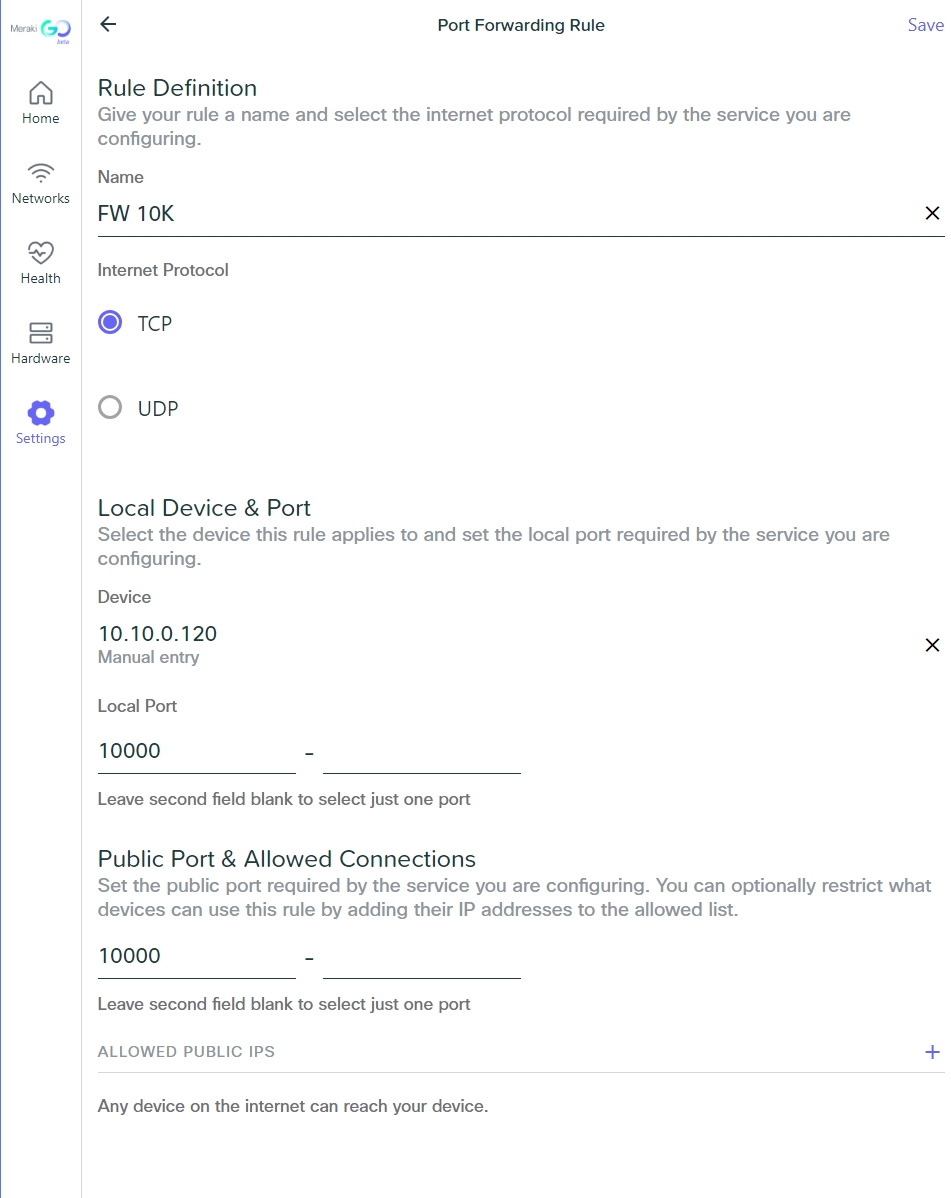Click the back arrow at the top
Viewport: 951px width, 1198px height.
107,24
